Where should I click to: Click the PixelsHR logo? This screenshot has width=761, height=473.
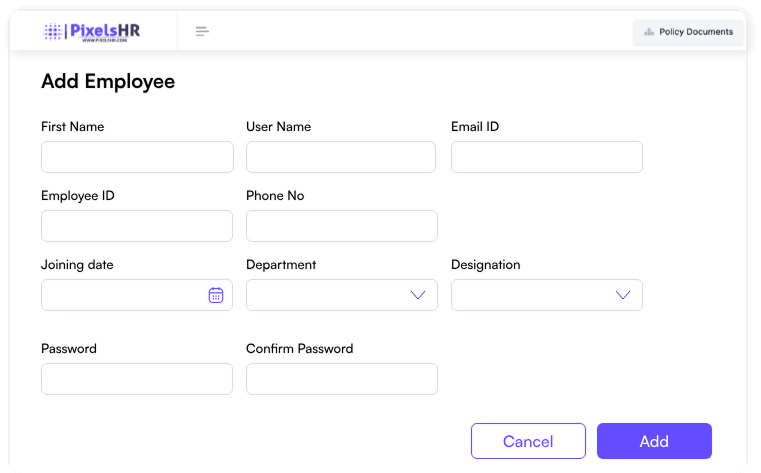coord(93,32)
